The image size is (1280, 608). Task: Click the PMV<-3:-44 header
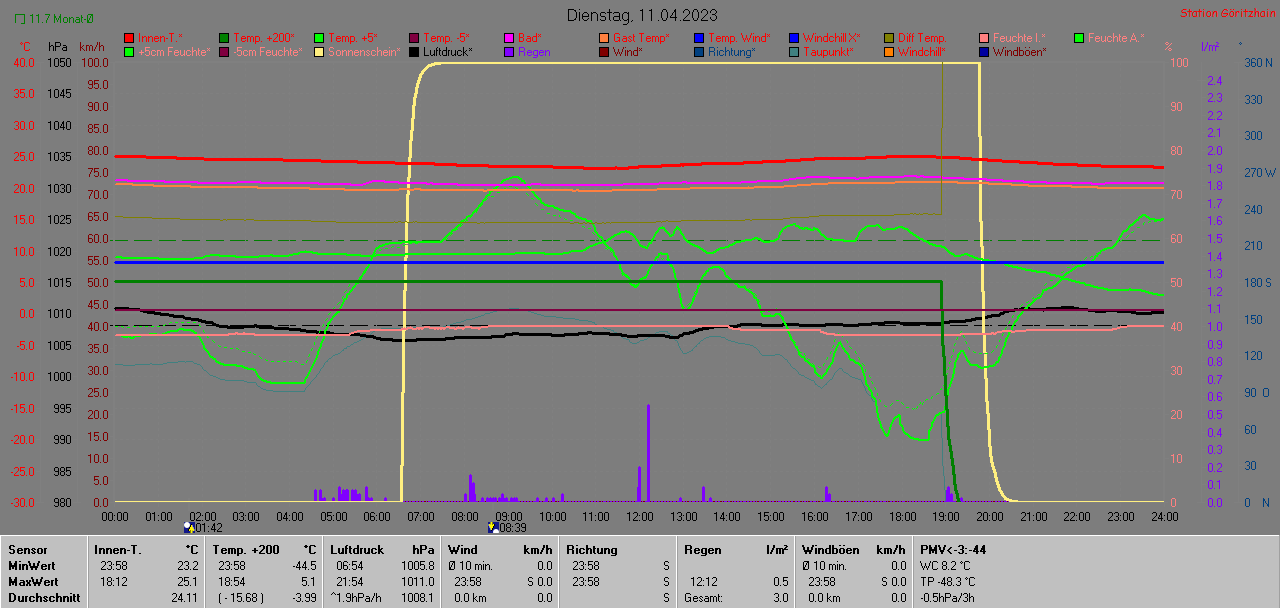(953, 550)
